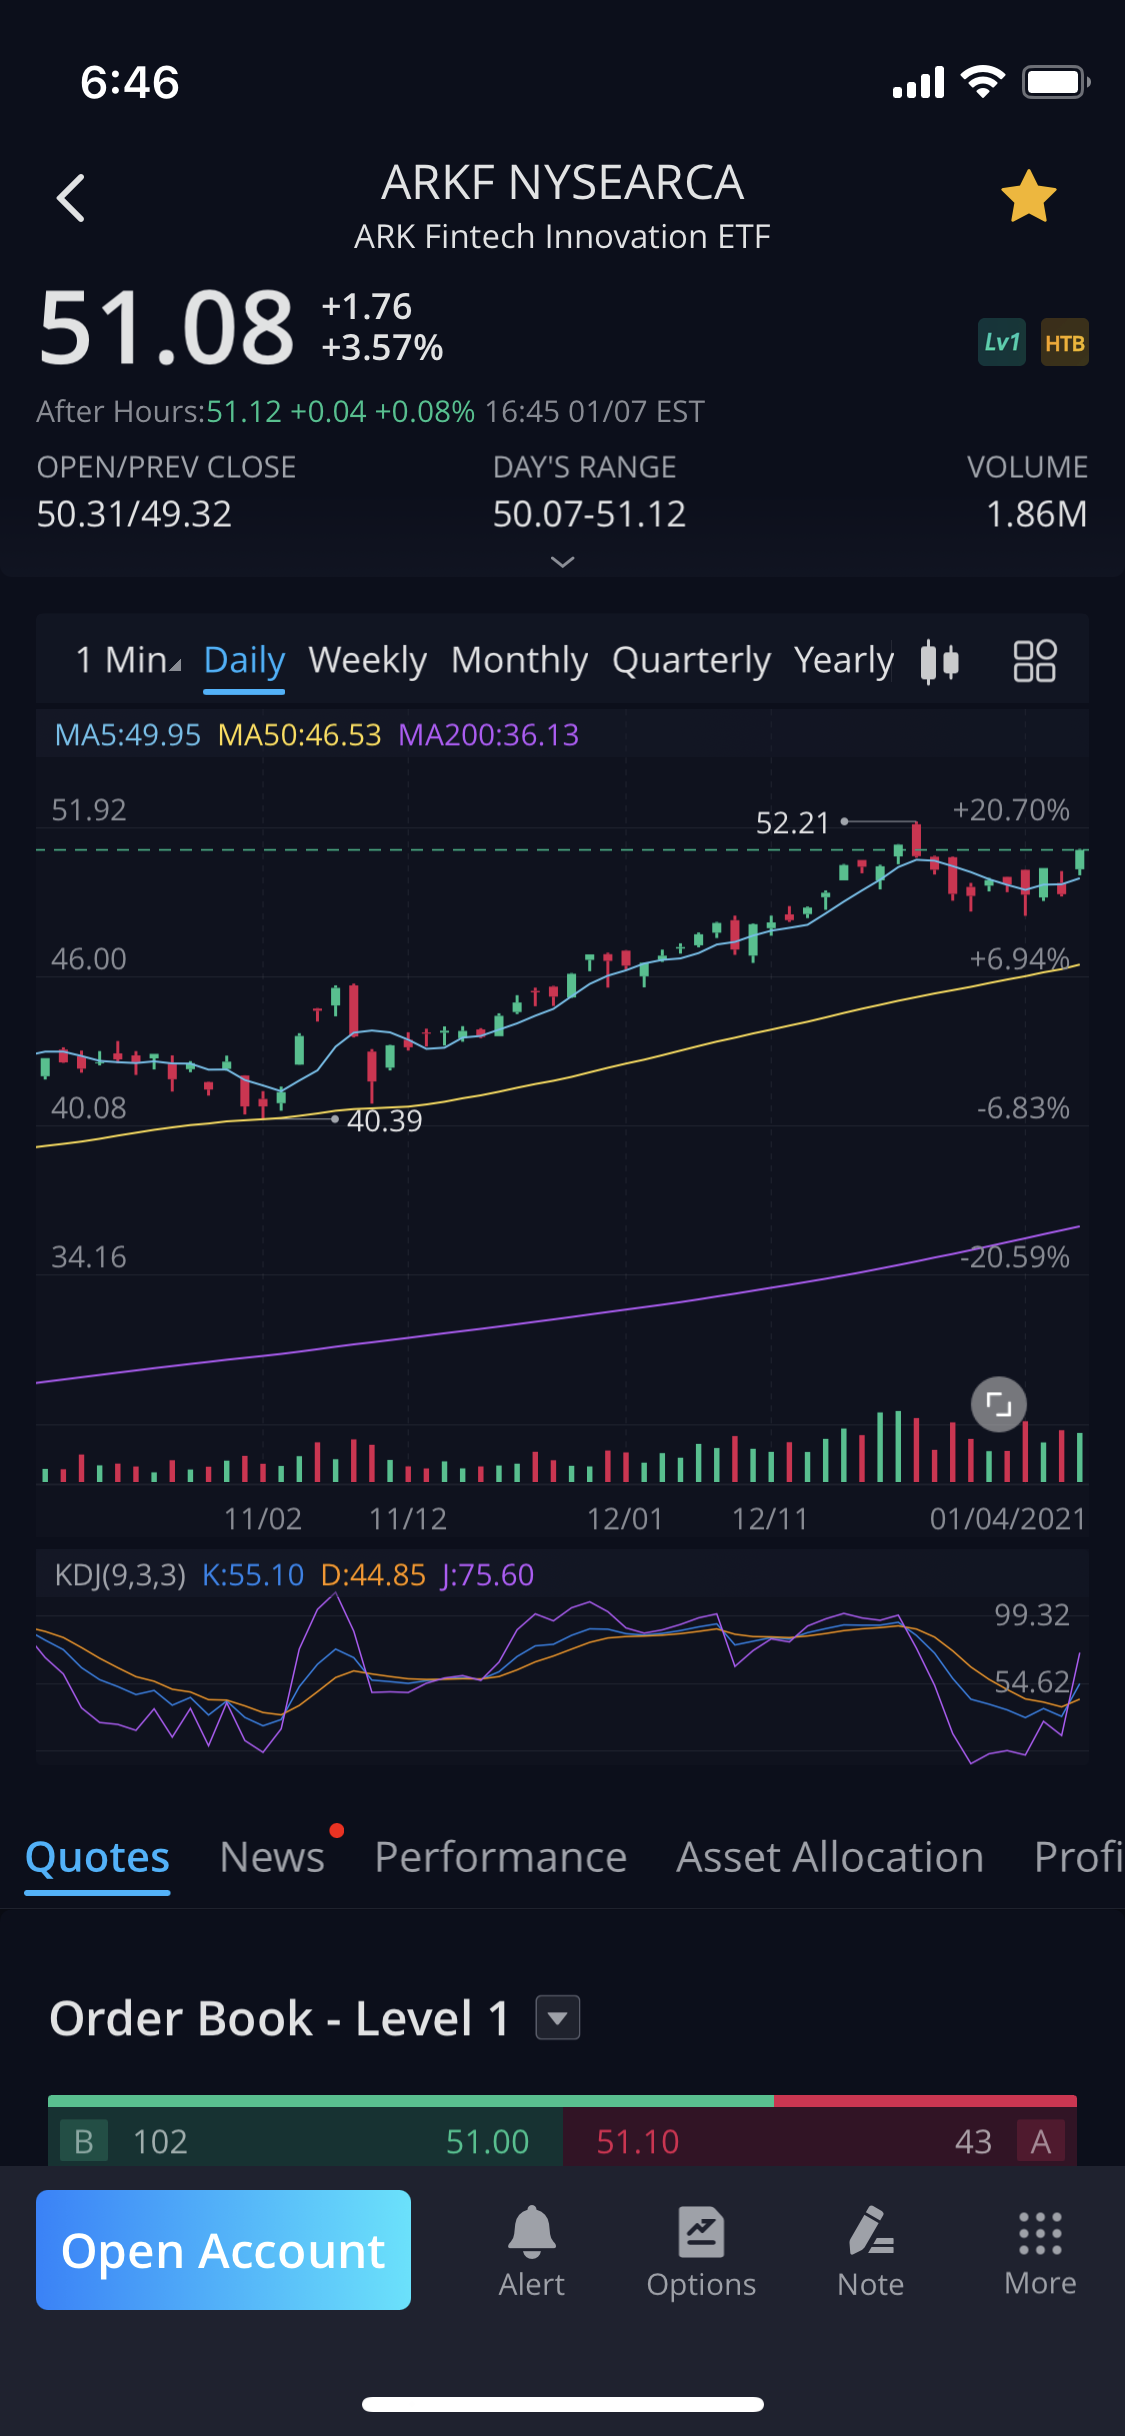Tap the bid/ask ratio bar
1125x2436 pixels.
pos(562,2100)
